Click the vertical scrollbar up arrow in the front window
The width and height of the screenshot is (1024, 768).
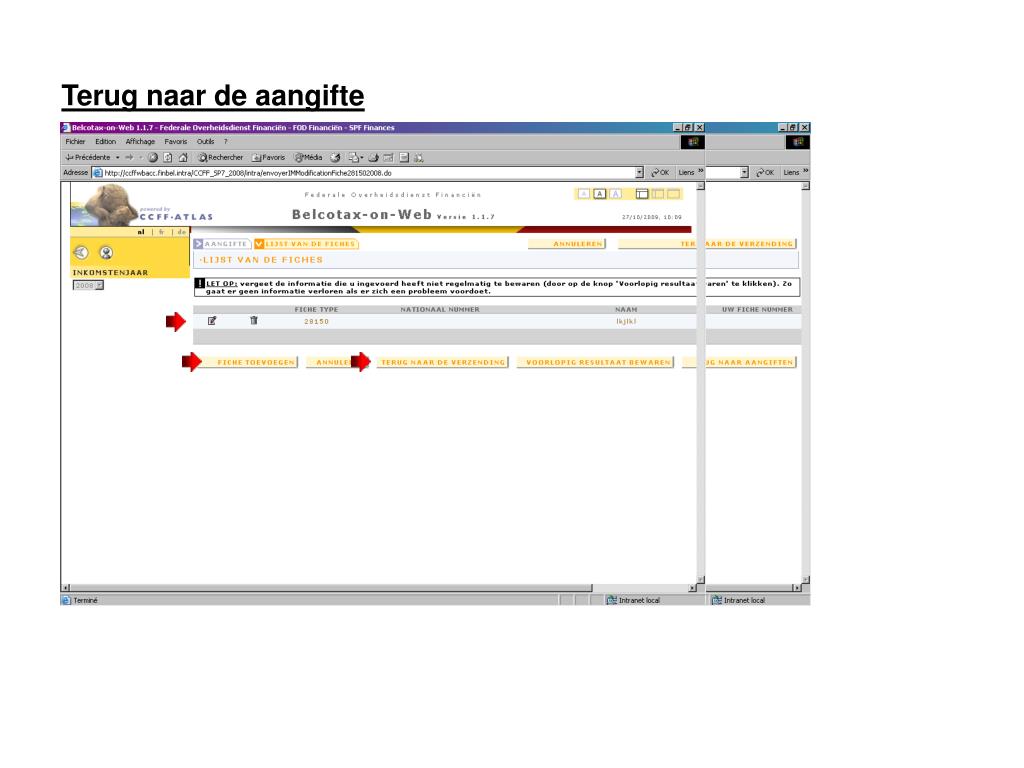point(700,186)
